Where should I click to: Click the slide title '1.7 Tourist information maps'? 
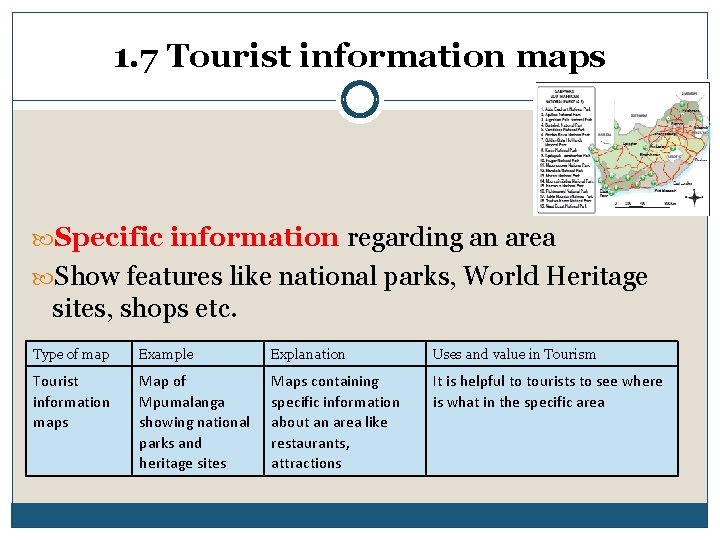(x=360, y=56)
